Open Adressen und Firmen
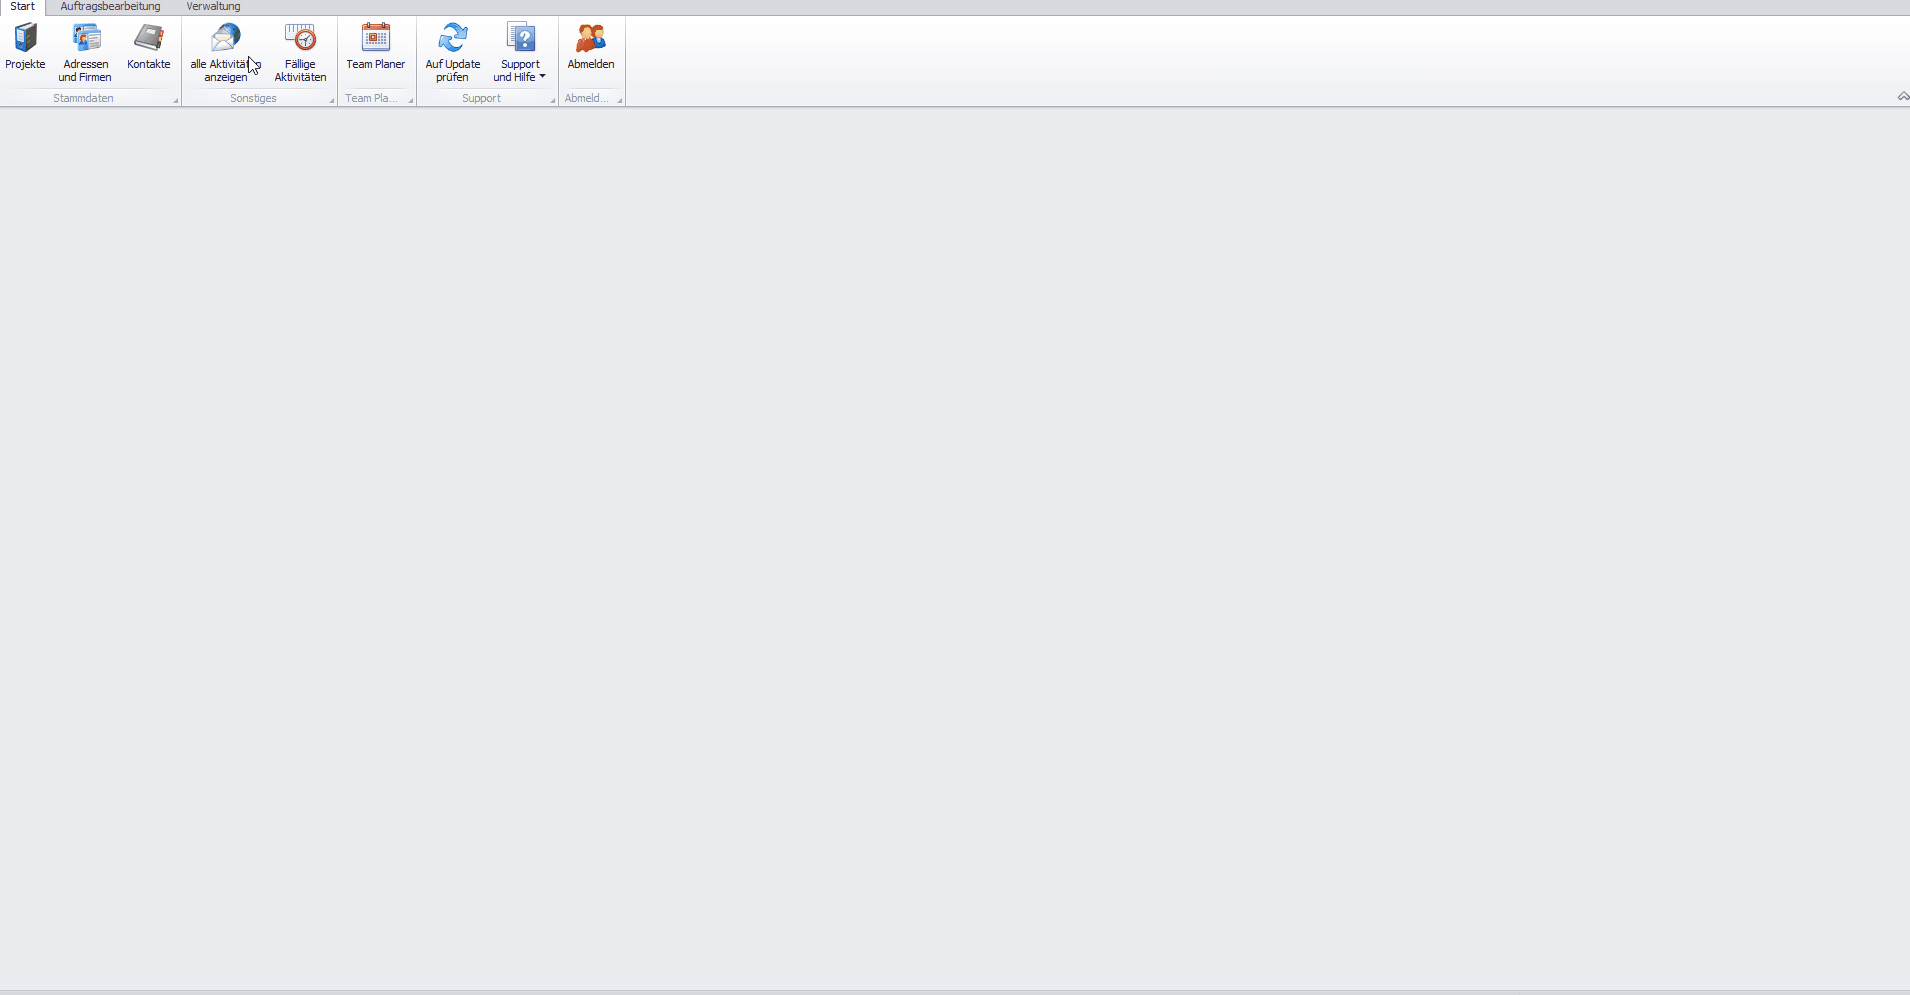This screenshot has width=1910, height=995. pos(85,50)
